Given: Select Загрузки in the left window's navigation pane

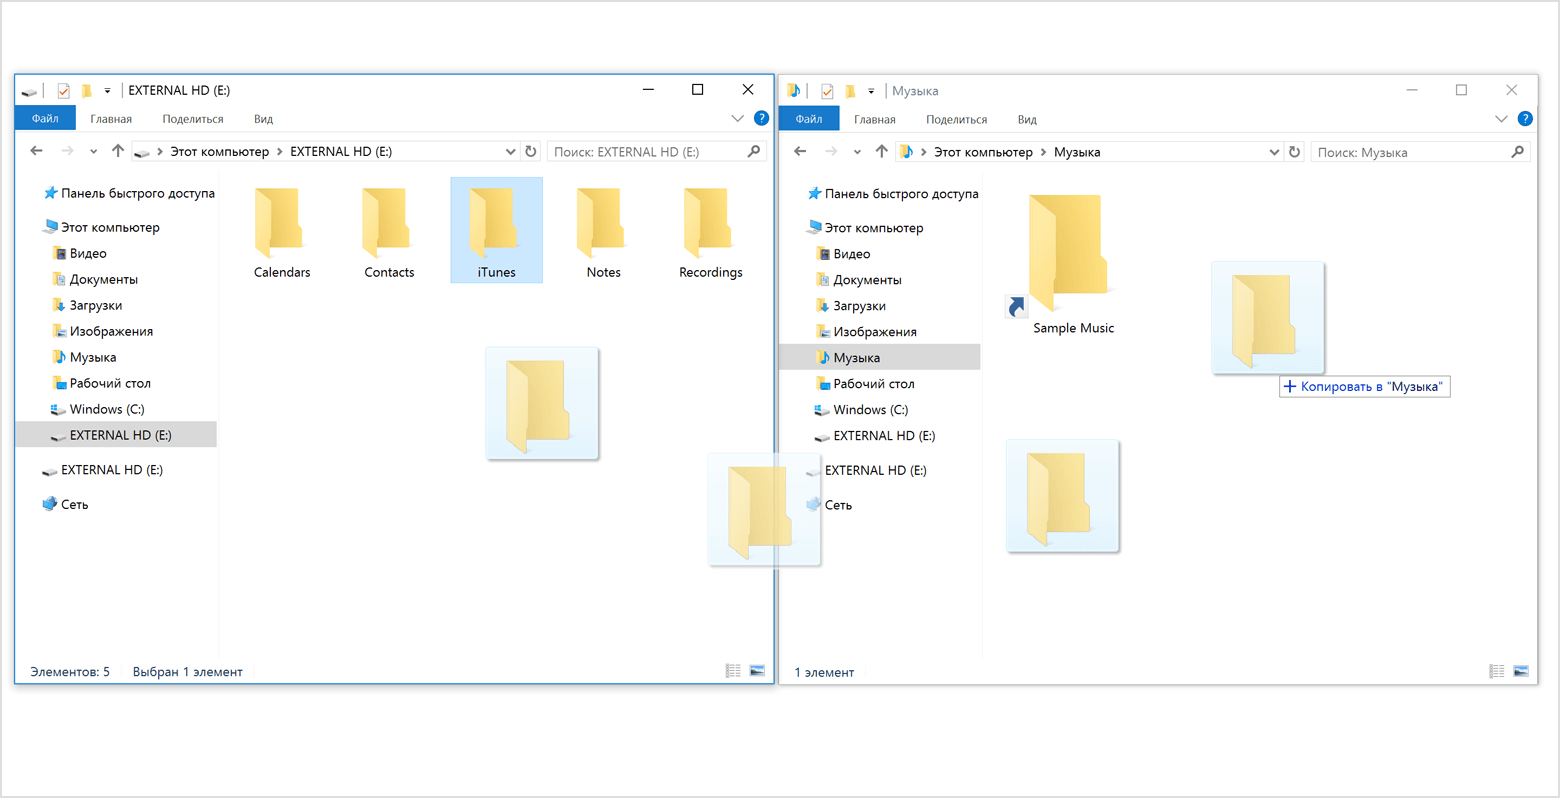Looking at the screenshot, I should point(95,305).
